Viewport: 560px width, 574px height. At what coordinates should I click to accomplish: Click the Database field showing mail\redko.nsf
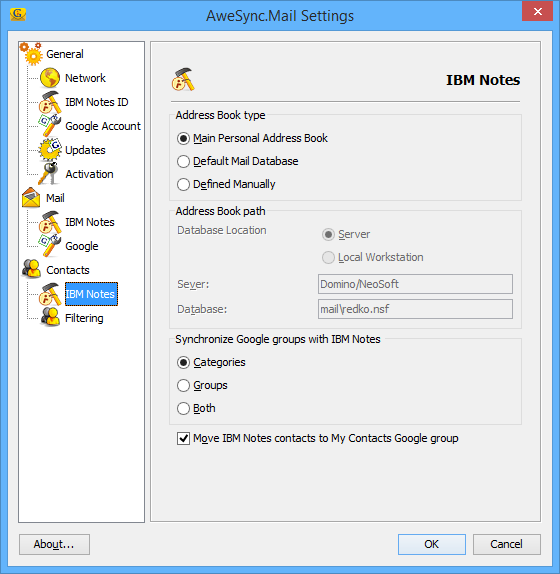pos(415,309)
